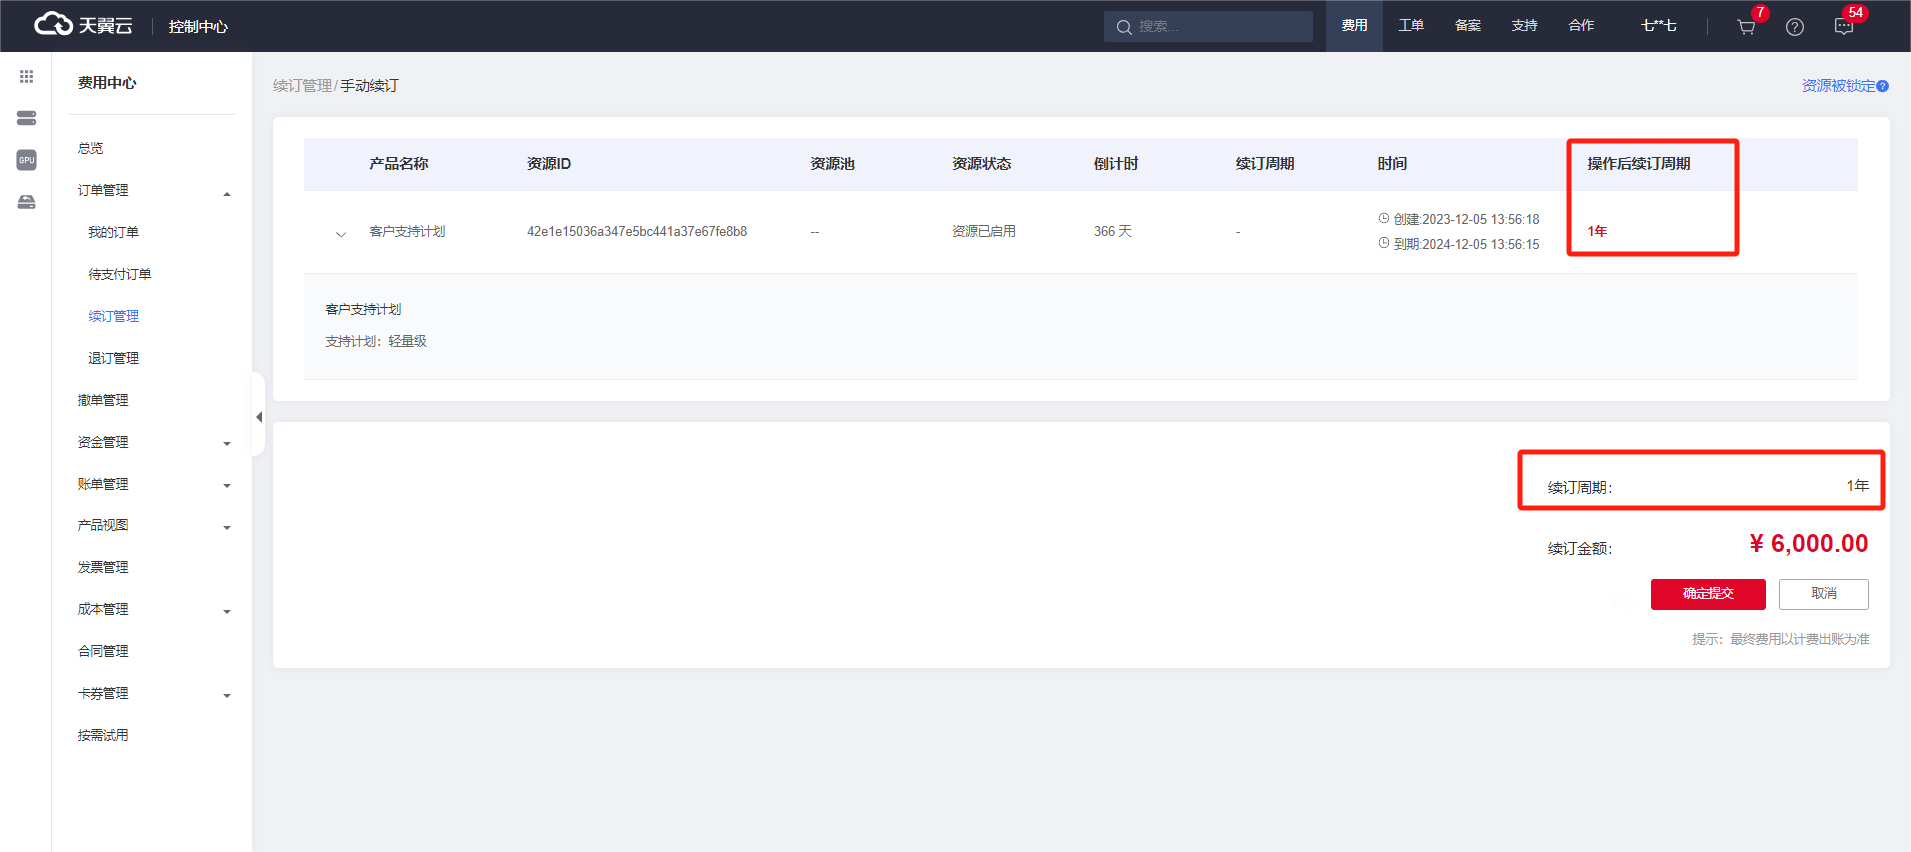Open 合同管理 in the sidebar
This screenshot has height=852, width=1911.
(x=103, y=651)
